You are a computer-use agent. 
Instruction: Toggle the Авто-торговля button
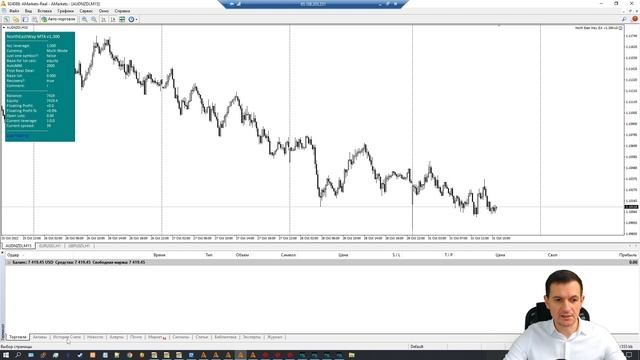point(58,19)
